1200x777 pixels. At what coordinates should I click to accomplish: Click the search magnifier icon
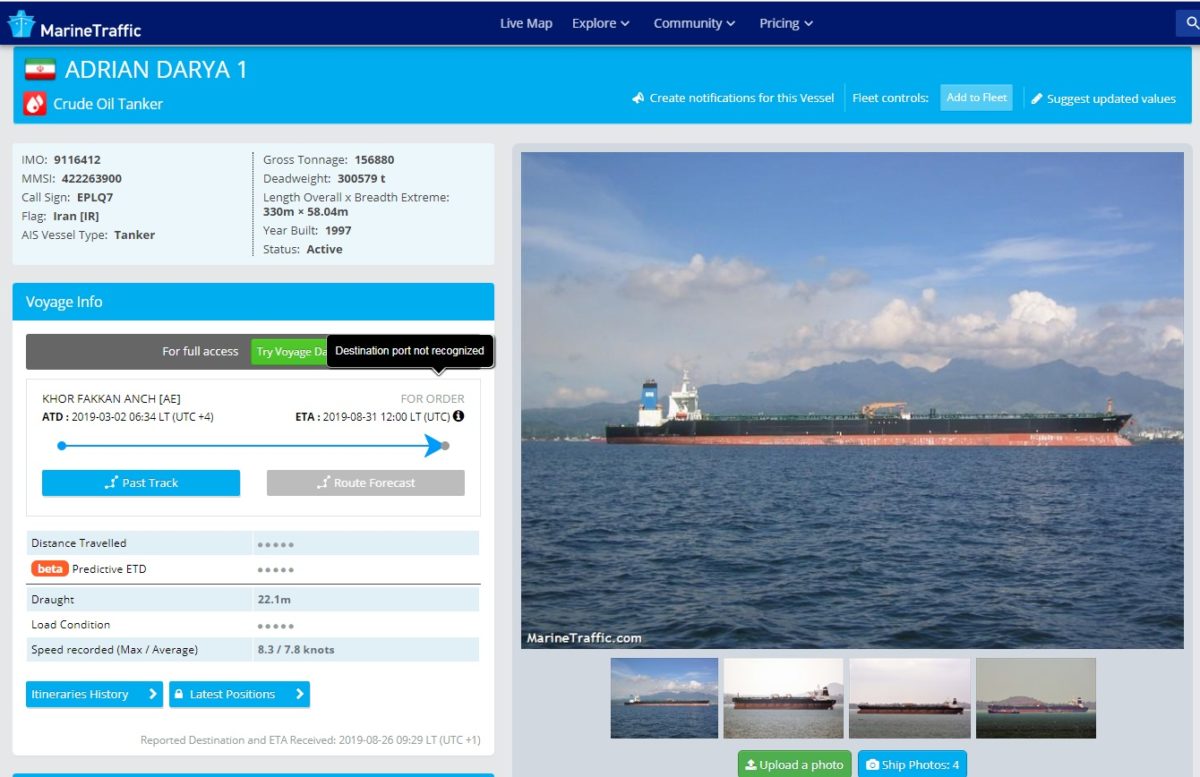1190,24
